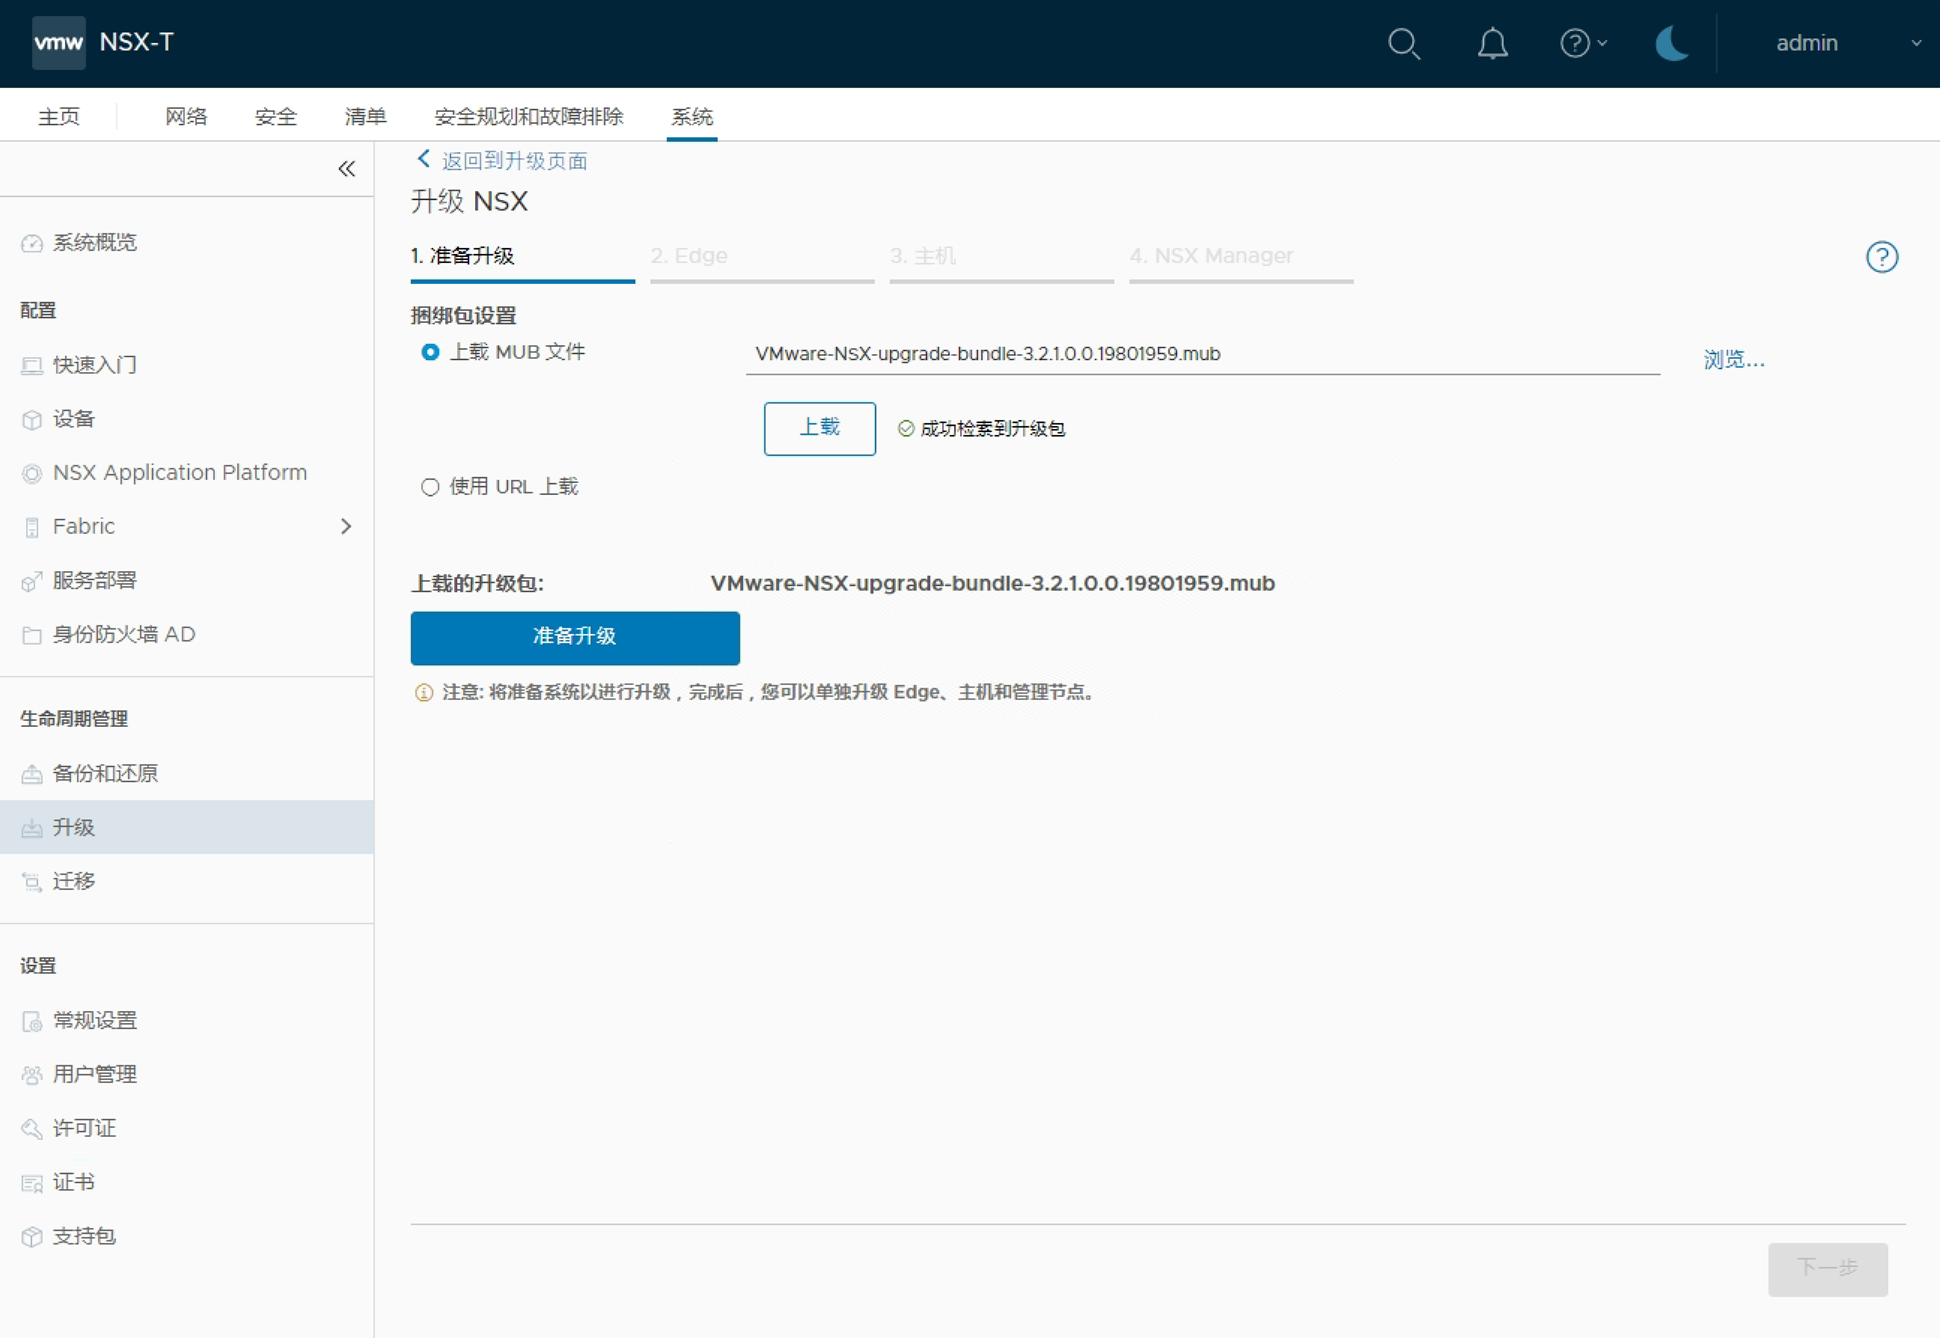This screenshot has width=1940, height=1338.
Task: Open the top help menu dropdown
Action: click(1583, 43)
